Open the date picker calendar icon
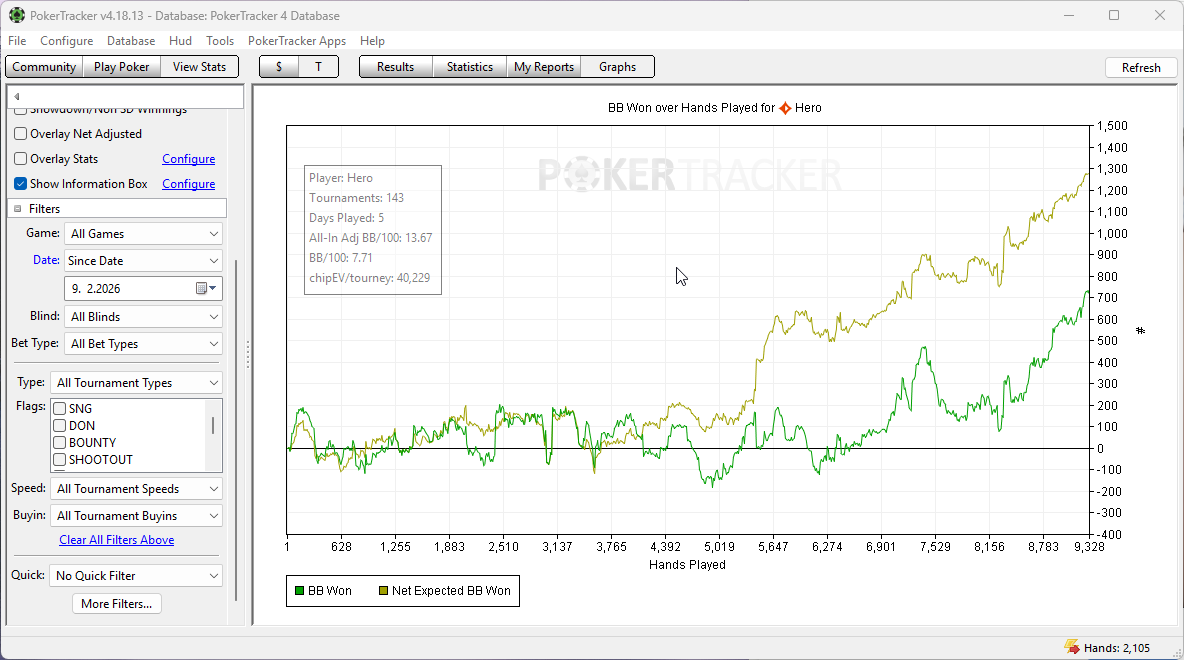The height and width of the screenshot is (660, 1184). pos(205,288)
